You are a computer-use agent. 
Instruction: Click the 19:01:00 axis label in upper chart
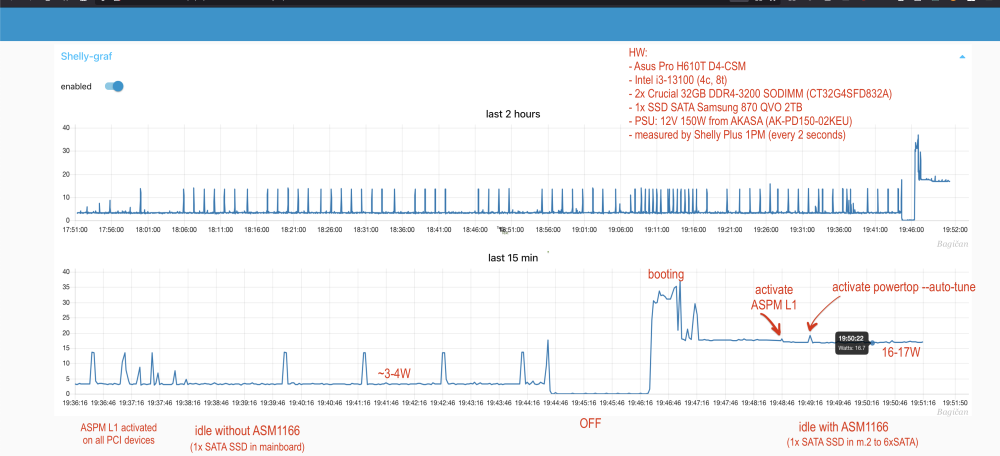584,230
